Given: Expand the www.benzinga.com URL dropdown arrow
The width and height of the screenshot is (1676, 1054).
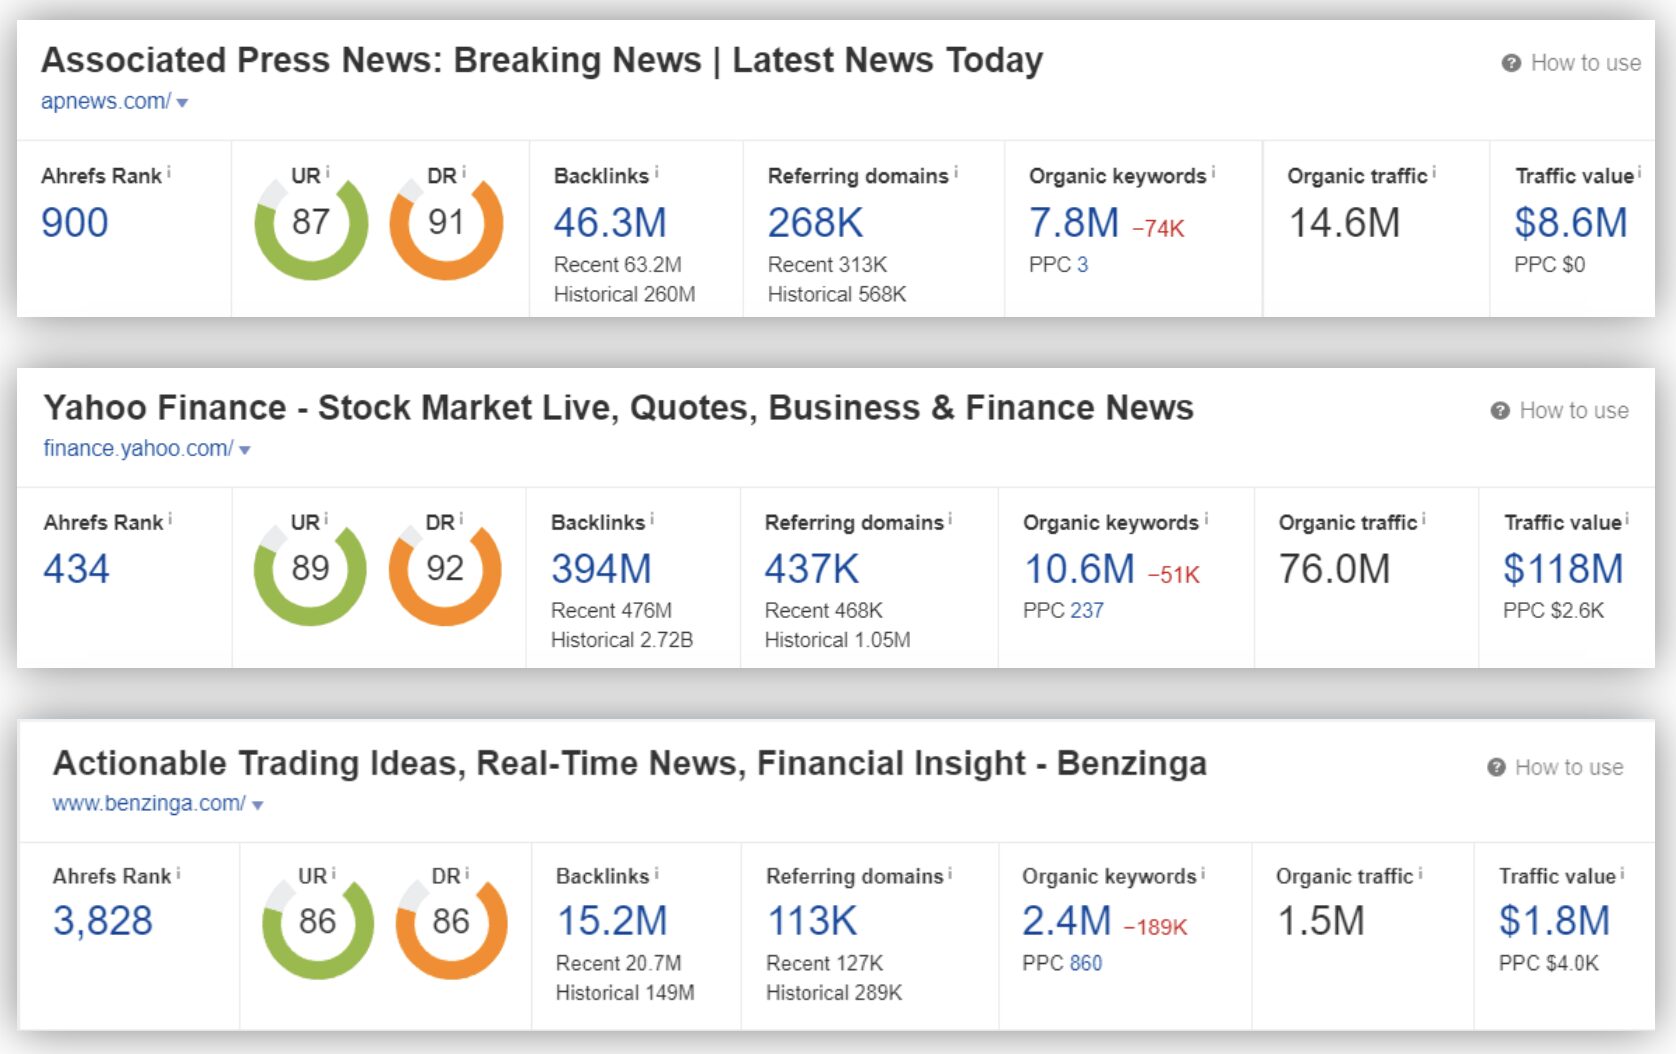Looking at the screenshot, I should tap(258, 805).
